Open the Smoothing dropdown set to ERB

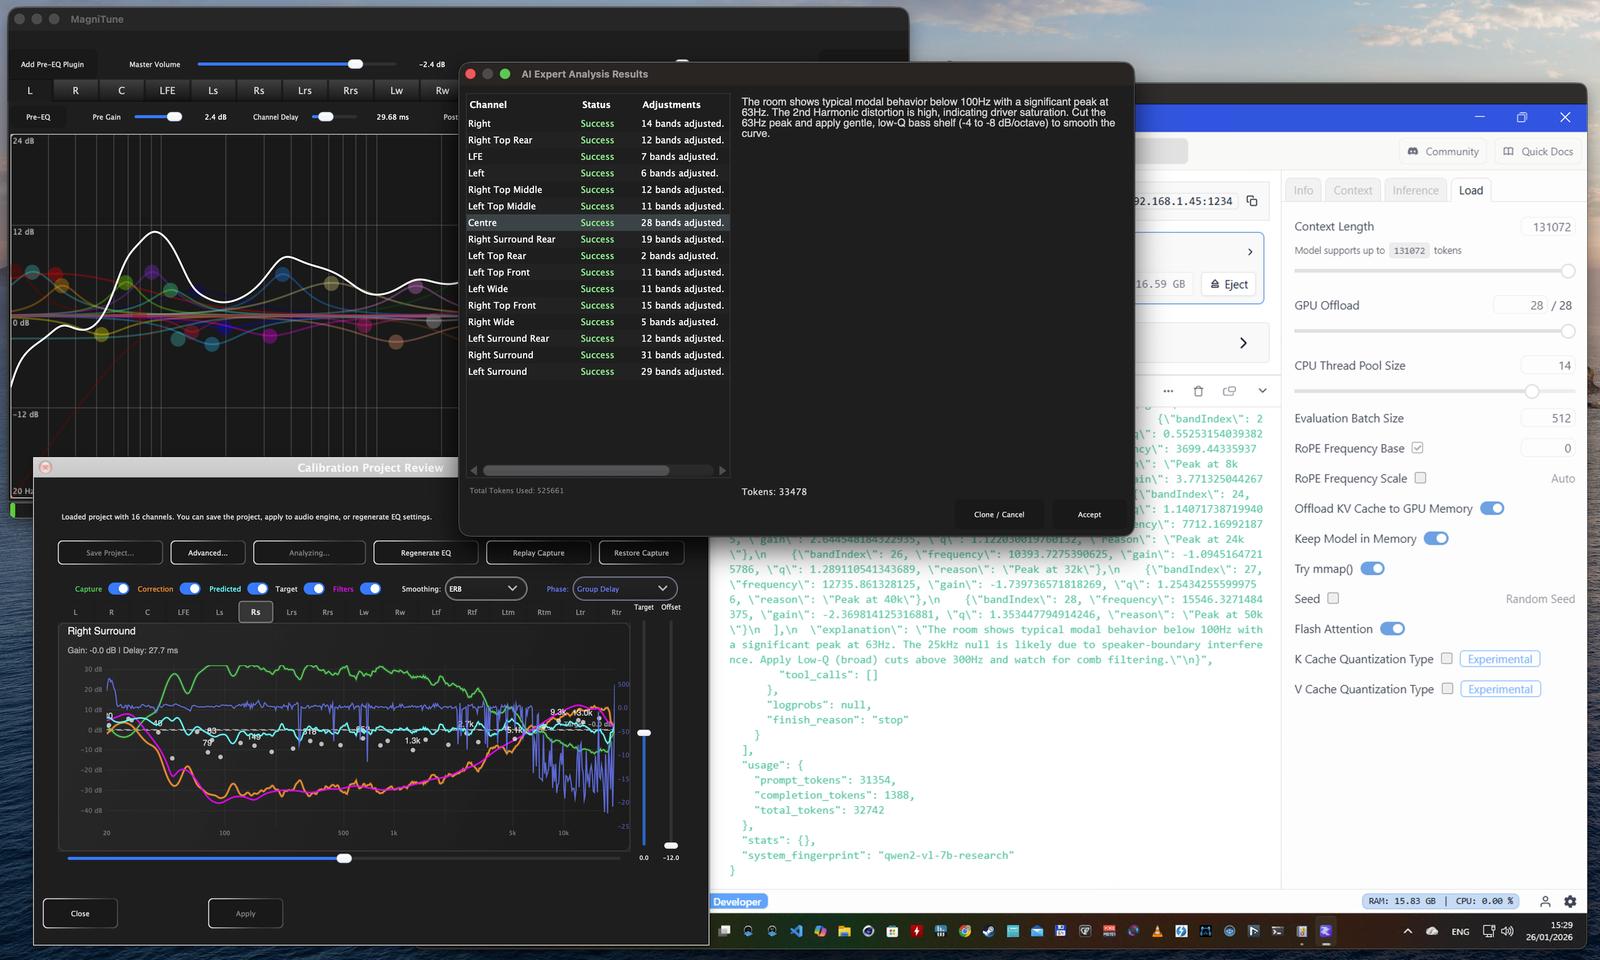tap(486, 588)
